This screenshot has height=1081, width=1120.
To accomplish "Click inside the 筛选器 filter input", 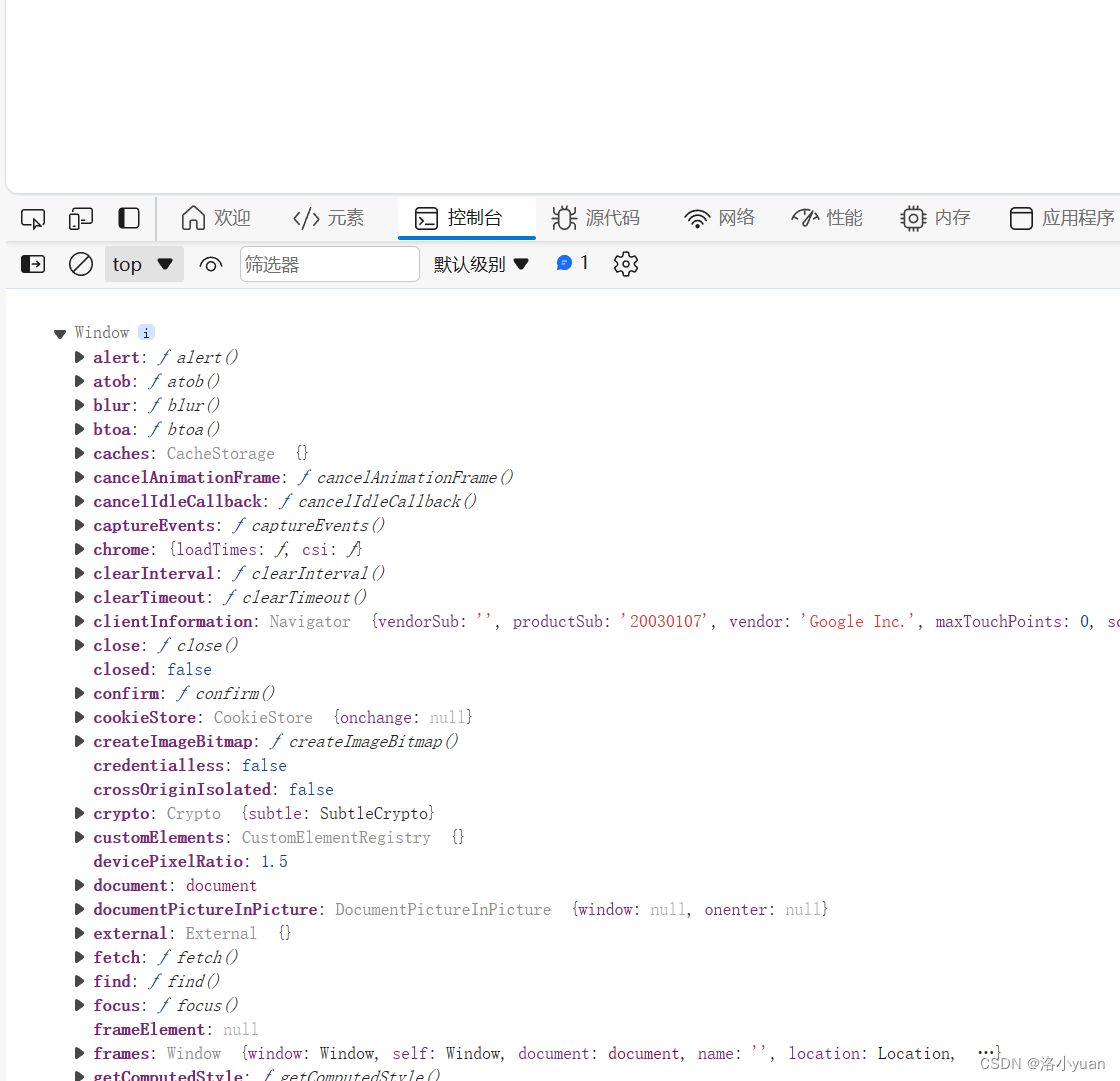I will tap(330, 264).
